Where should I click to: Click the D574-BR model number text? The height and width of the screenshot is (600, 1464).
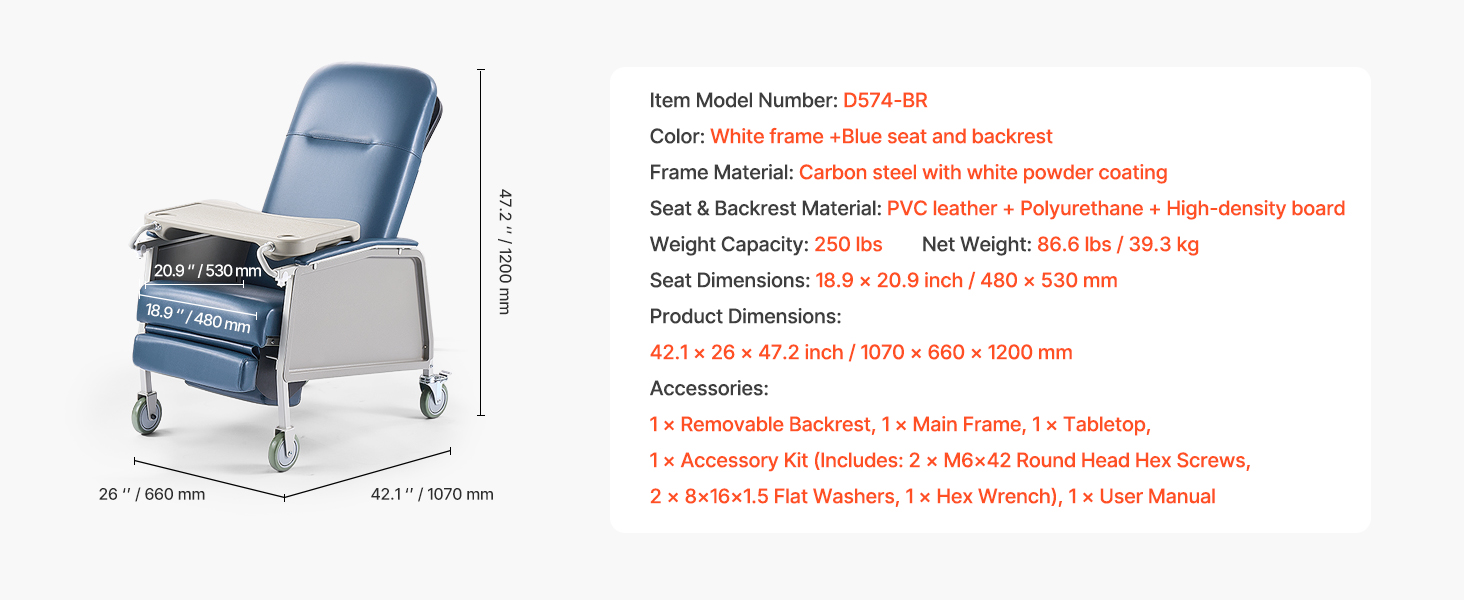885,100
